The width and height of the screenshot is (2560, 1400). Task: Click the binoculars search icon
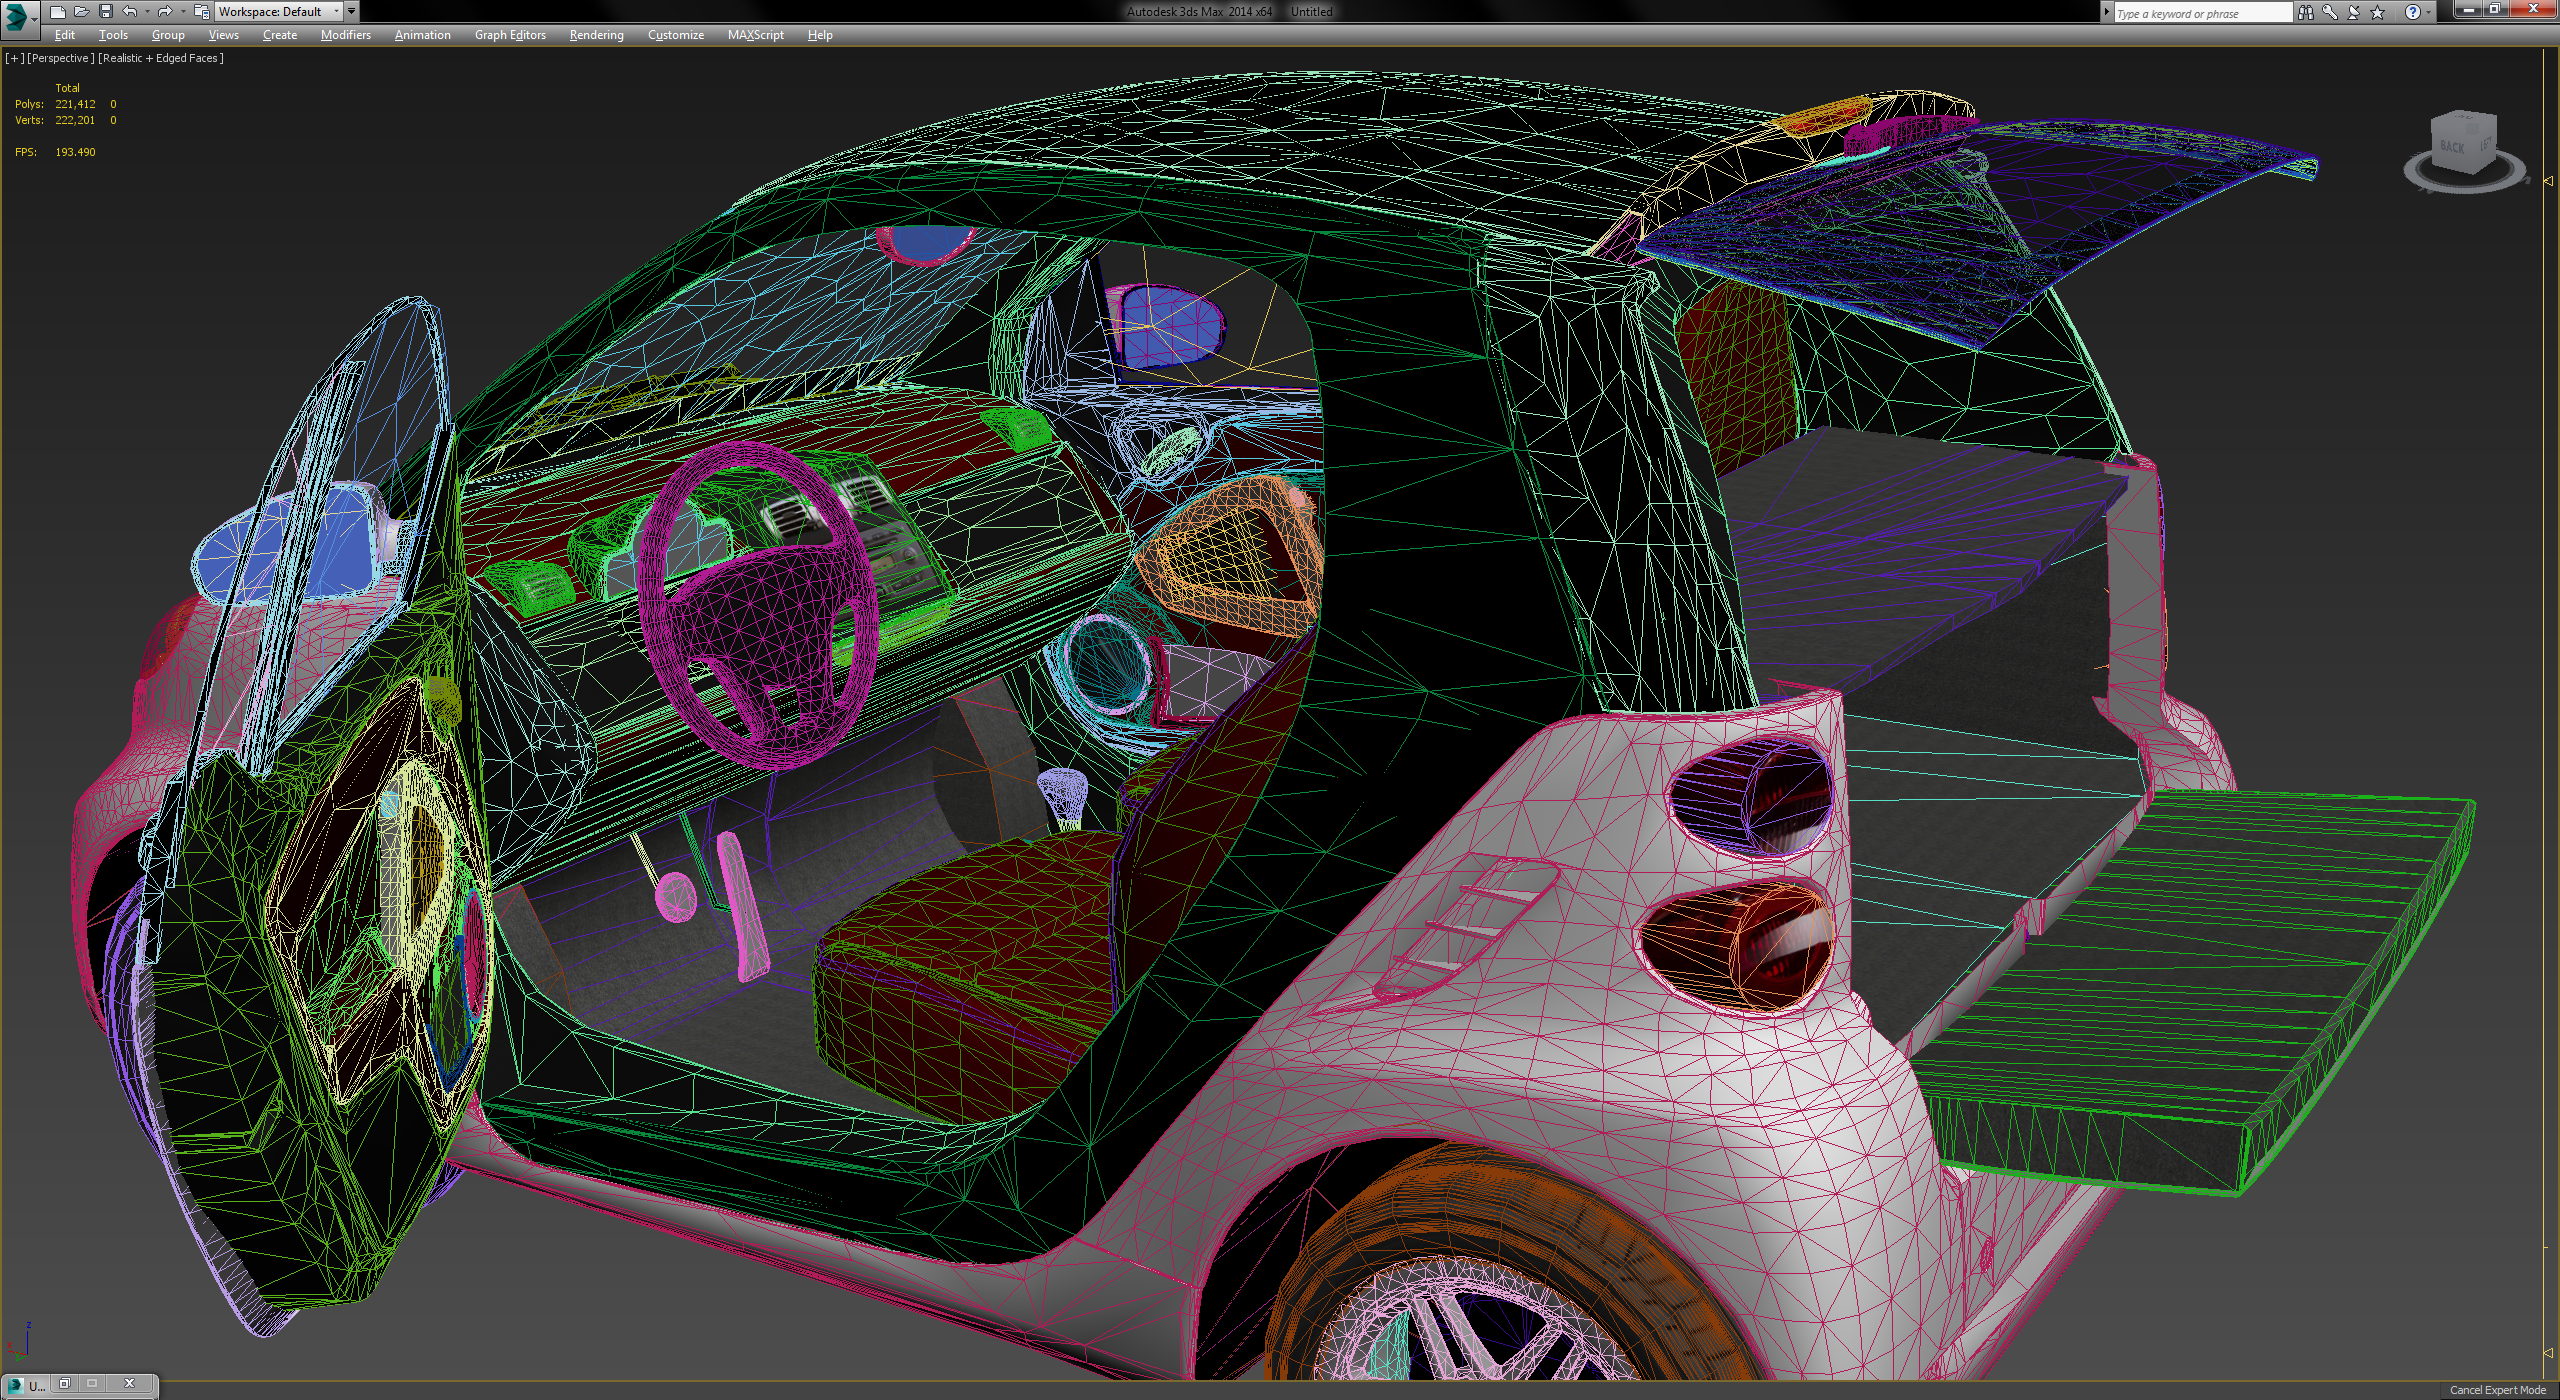(2305, 13)
